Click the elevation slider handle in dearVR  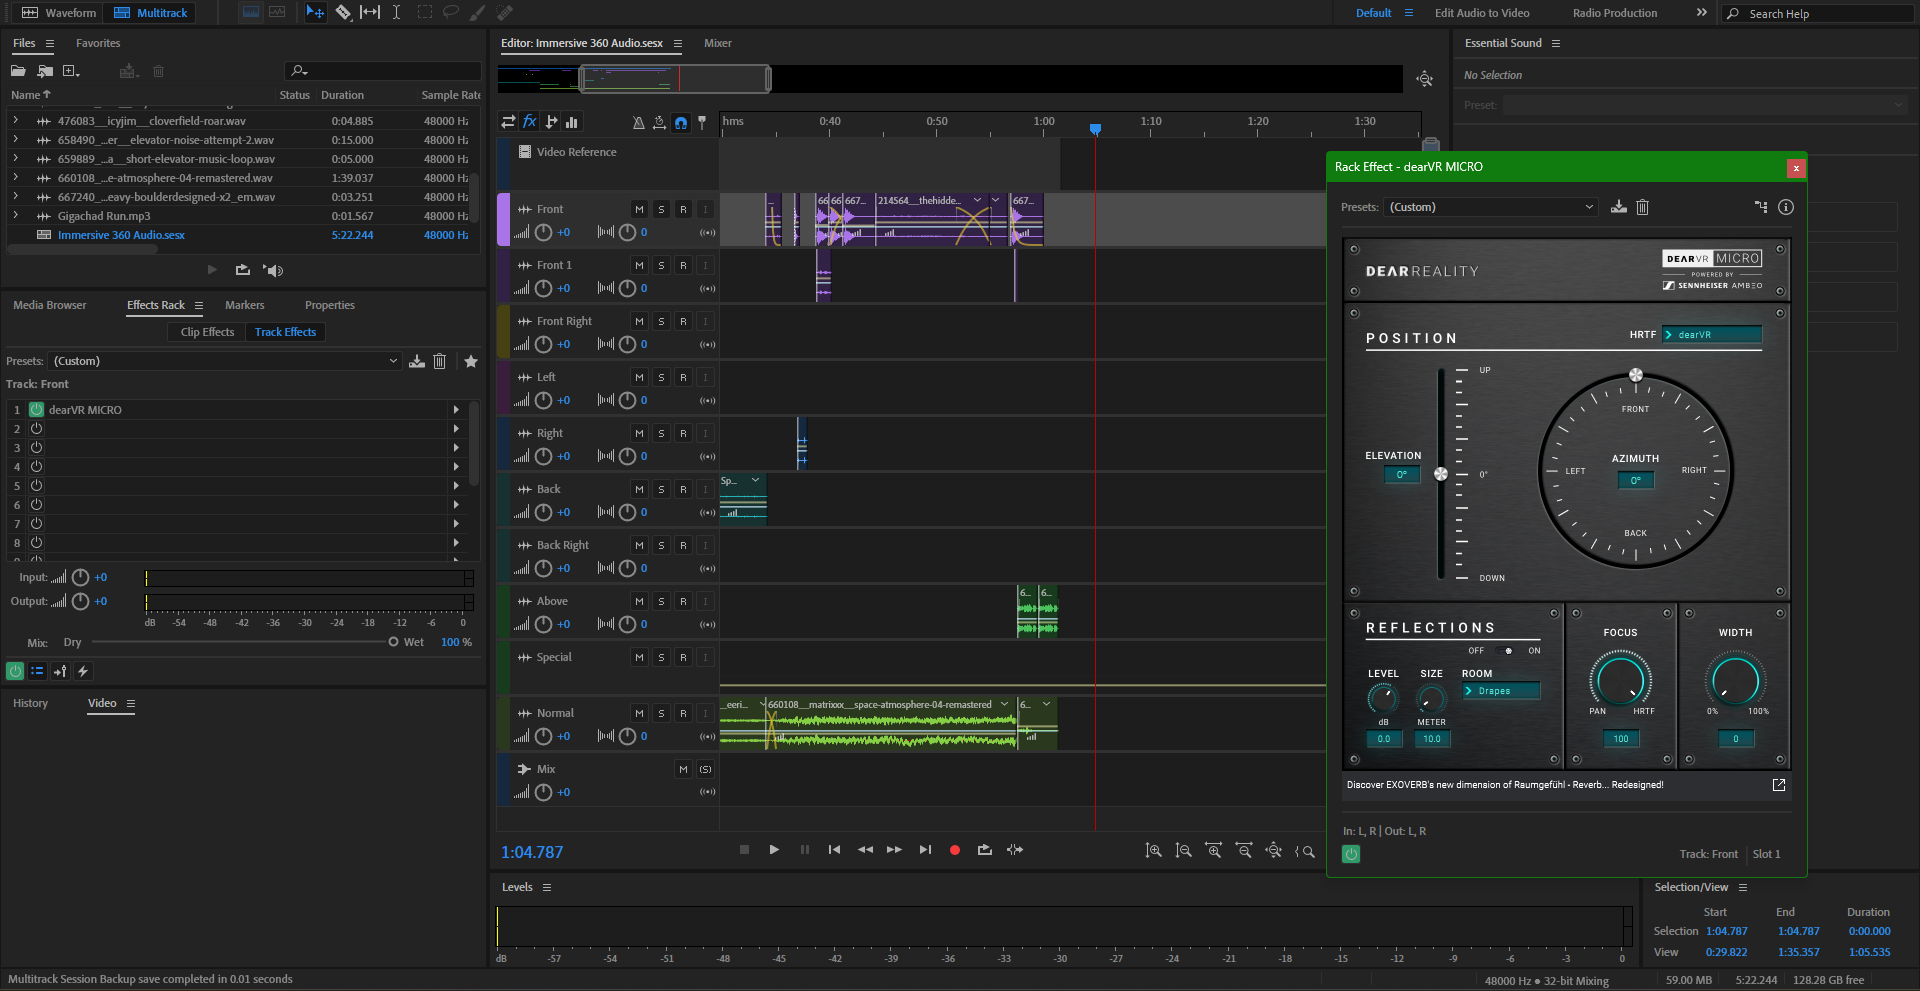coord(1441,474)
